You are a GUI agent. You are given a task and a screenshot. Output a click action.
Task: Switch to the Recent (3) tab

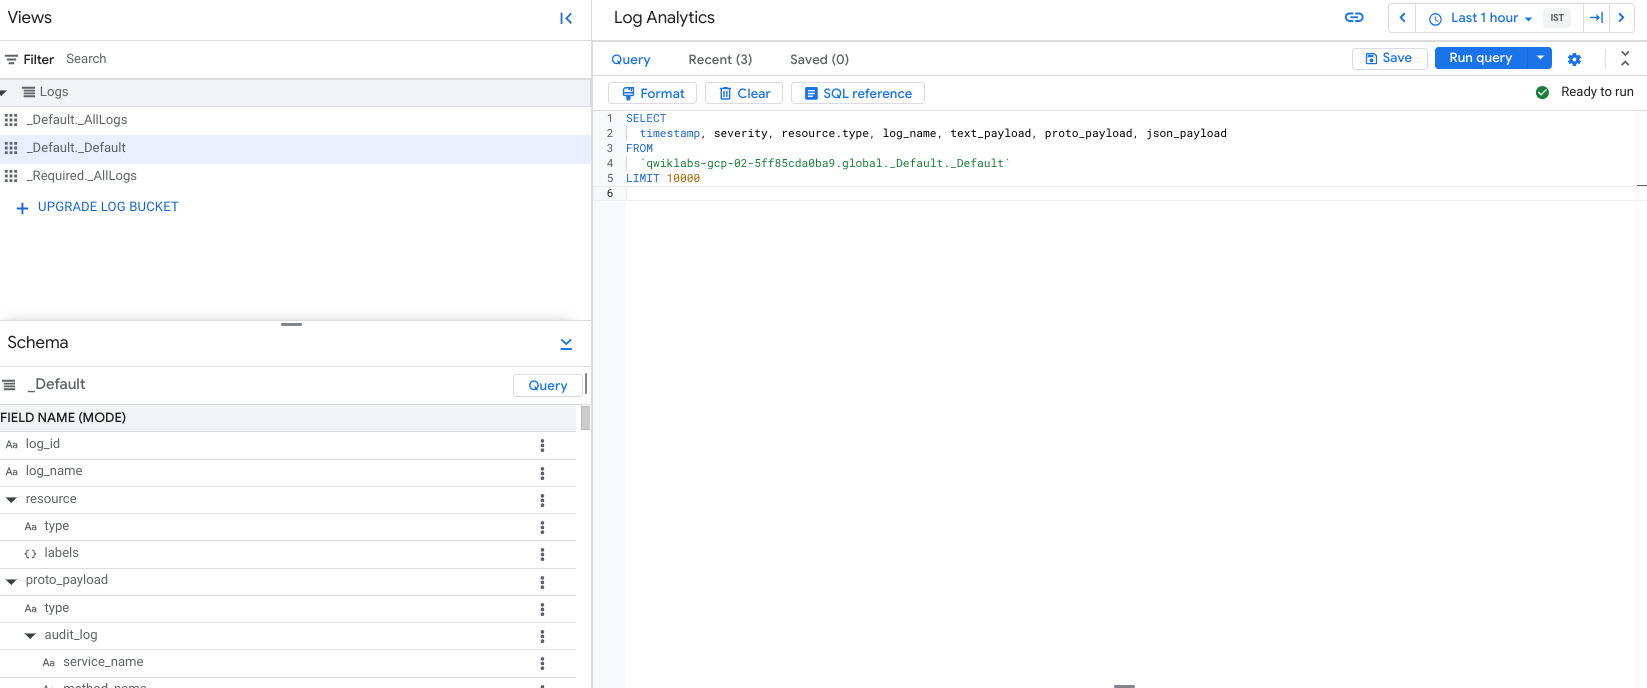(x=720, y=60)
